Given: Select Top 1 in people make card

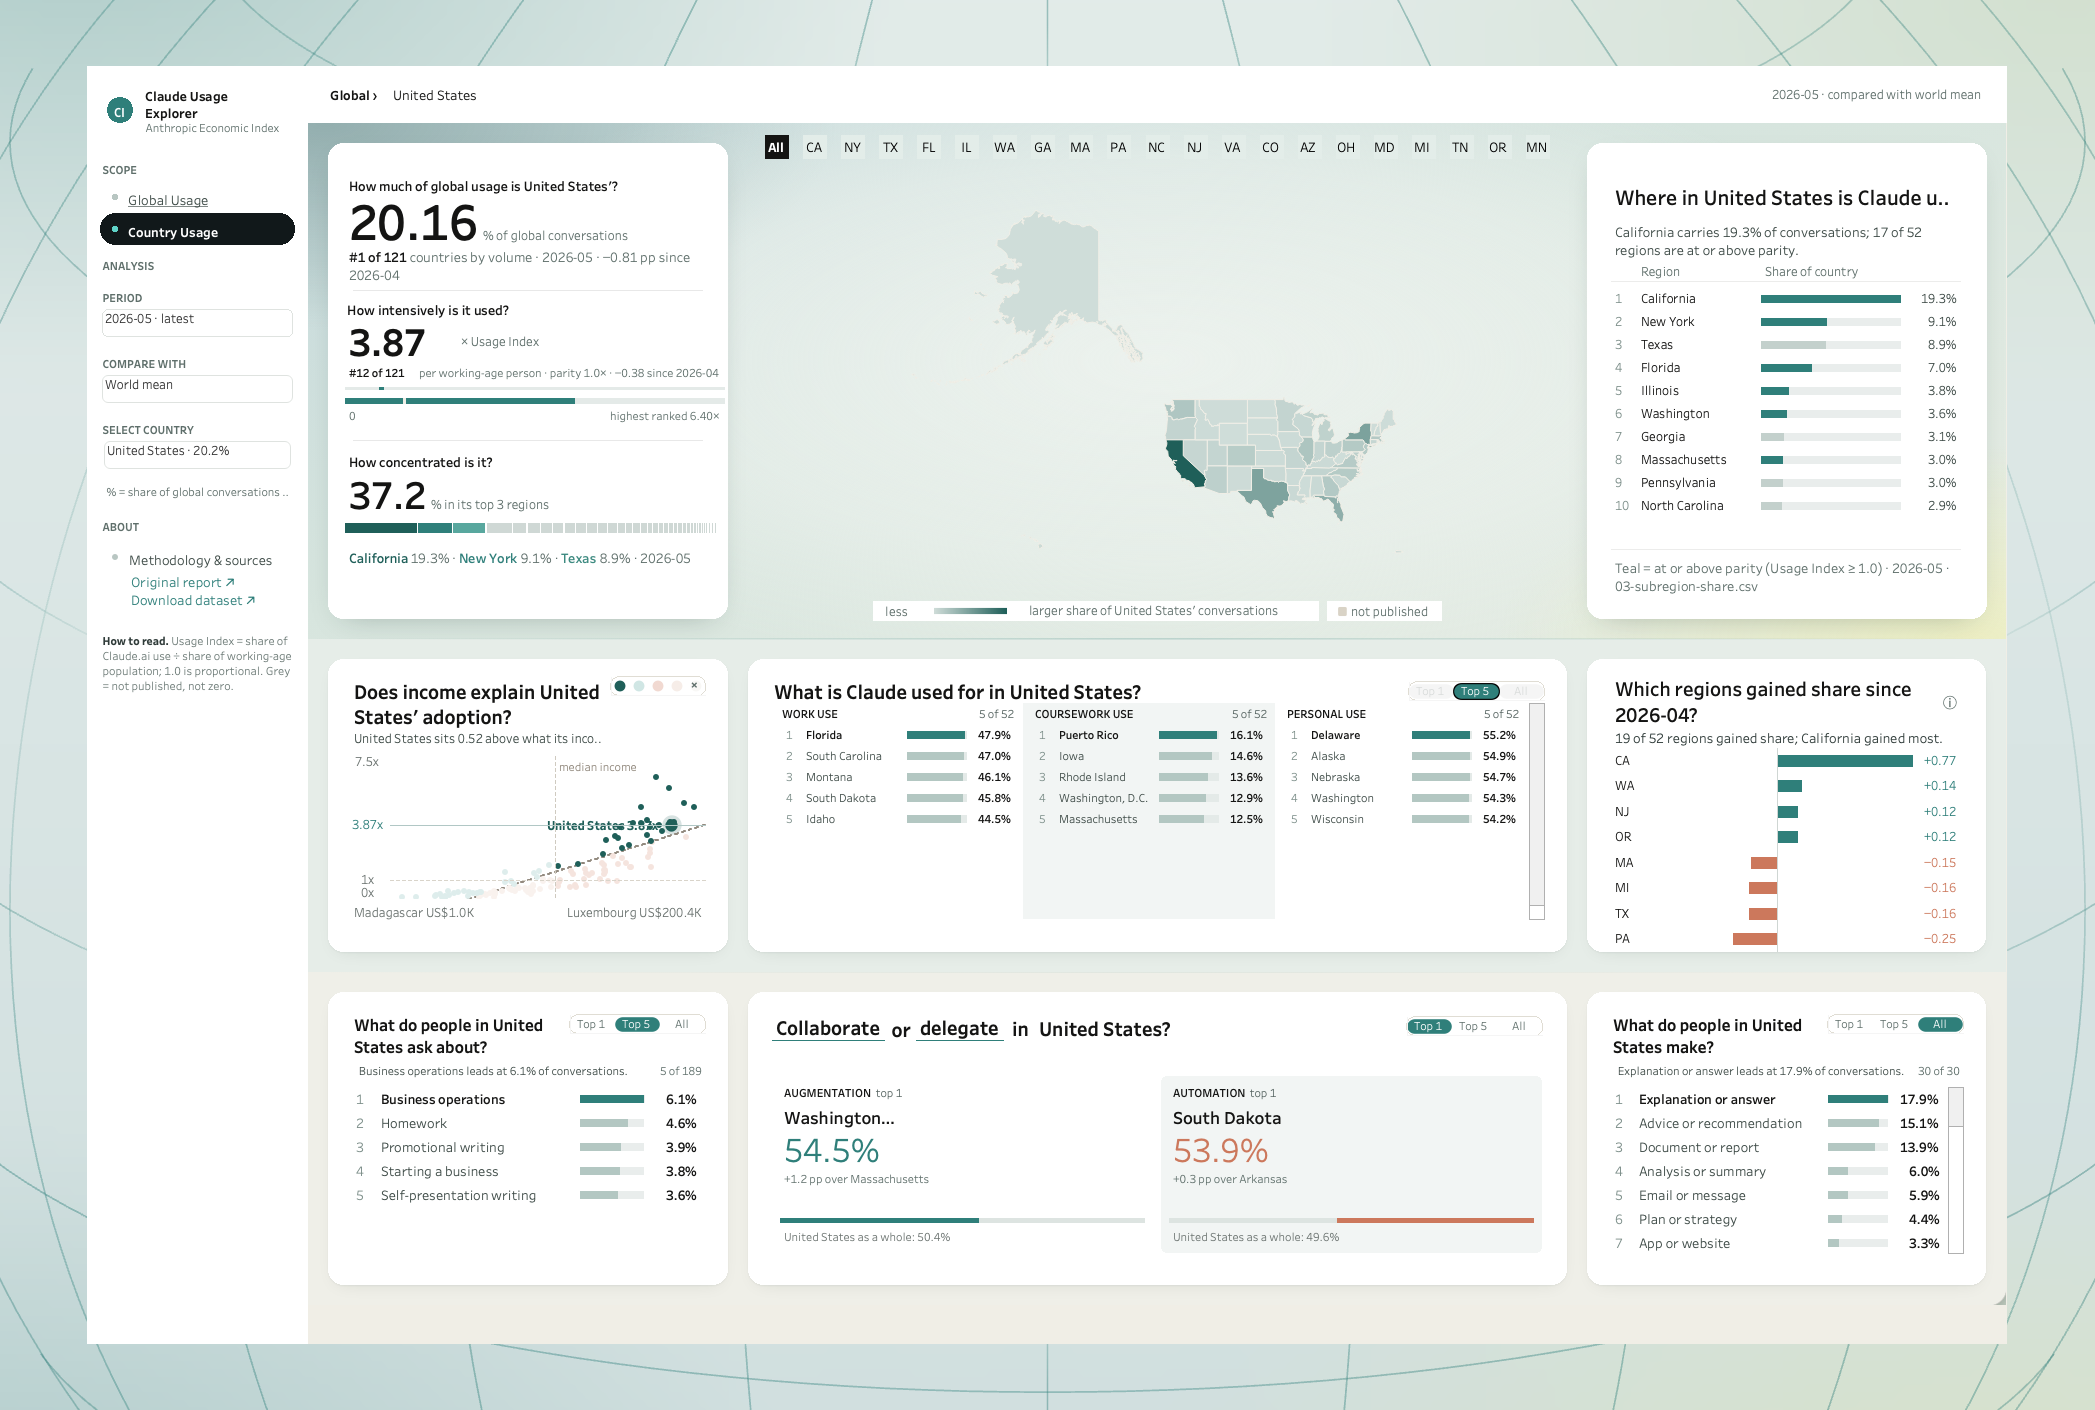Looking at the screenshot, I should pos(1849,1024).
